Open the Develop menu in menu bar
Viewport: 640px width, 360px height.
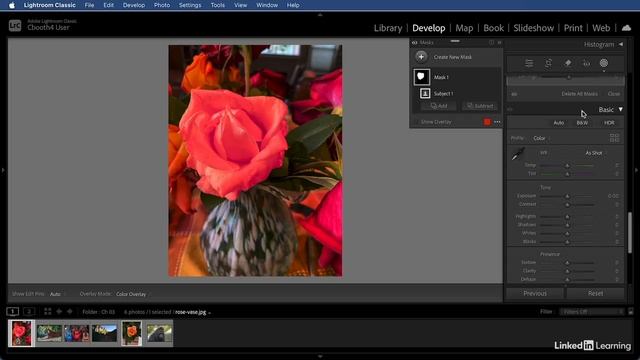click(134, 5)
